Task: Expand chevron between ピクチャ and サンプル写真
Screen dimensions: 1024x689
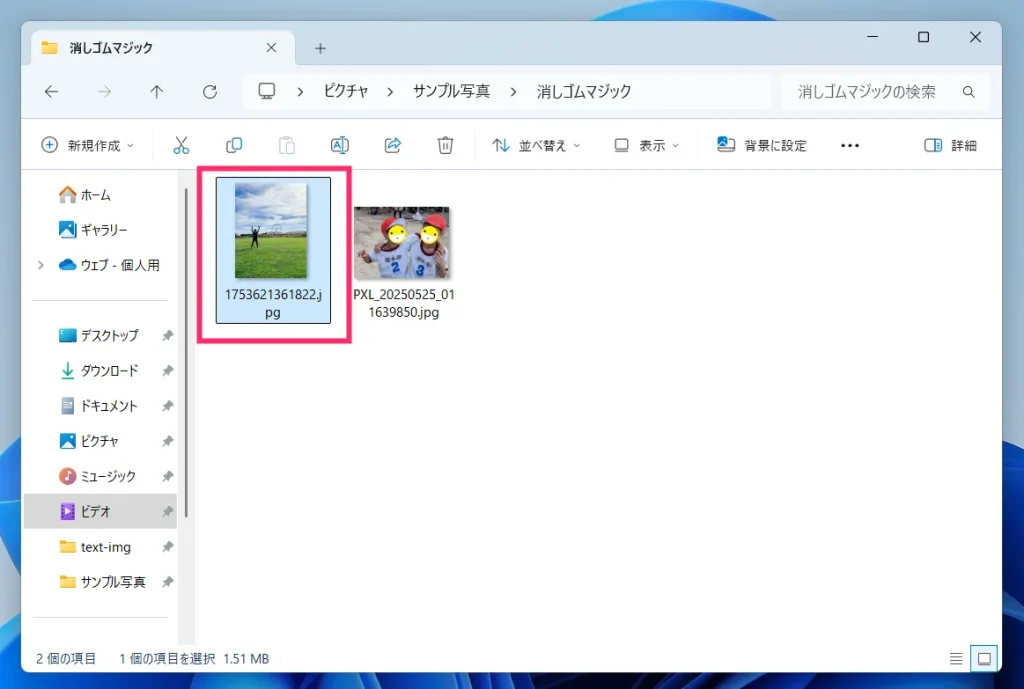Action: pos(390,91)
